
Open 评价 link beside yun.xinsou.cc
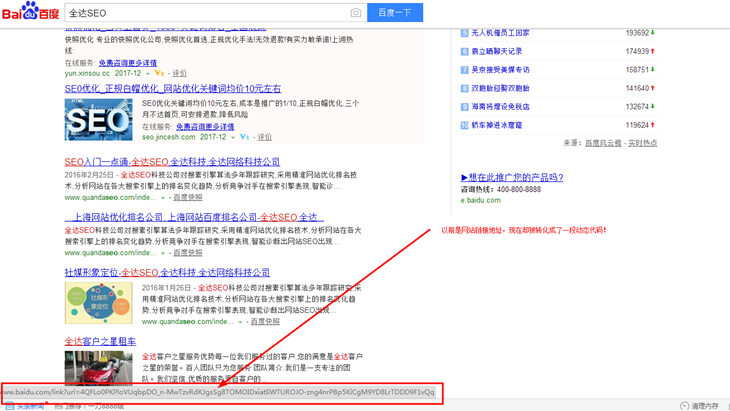click(179, 73)
